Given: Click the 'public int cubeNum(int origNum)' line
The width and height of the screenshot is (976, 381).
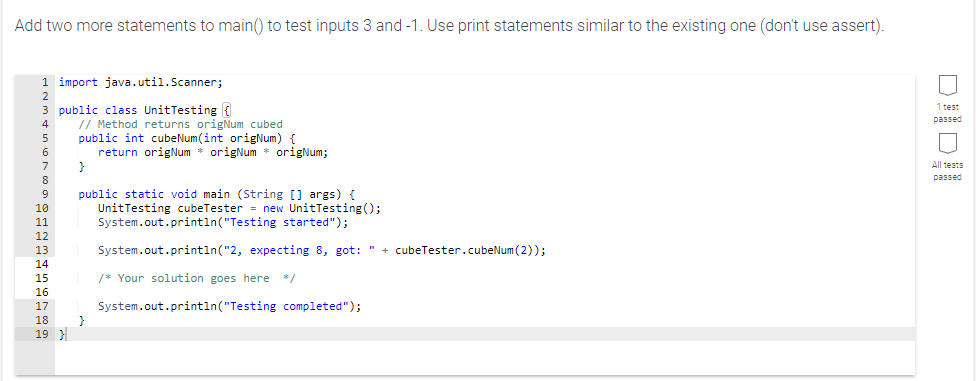Looking at the screenshot, I should point(187,138).
